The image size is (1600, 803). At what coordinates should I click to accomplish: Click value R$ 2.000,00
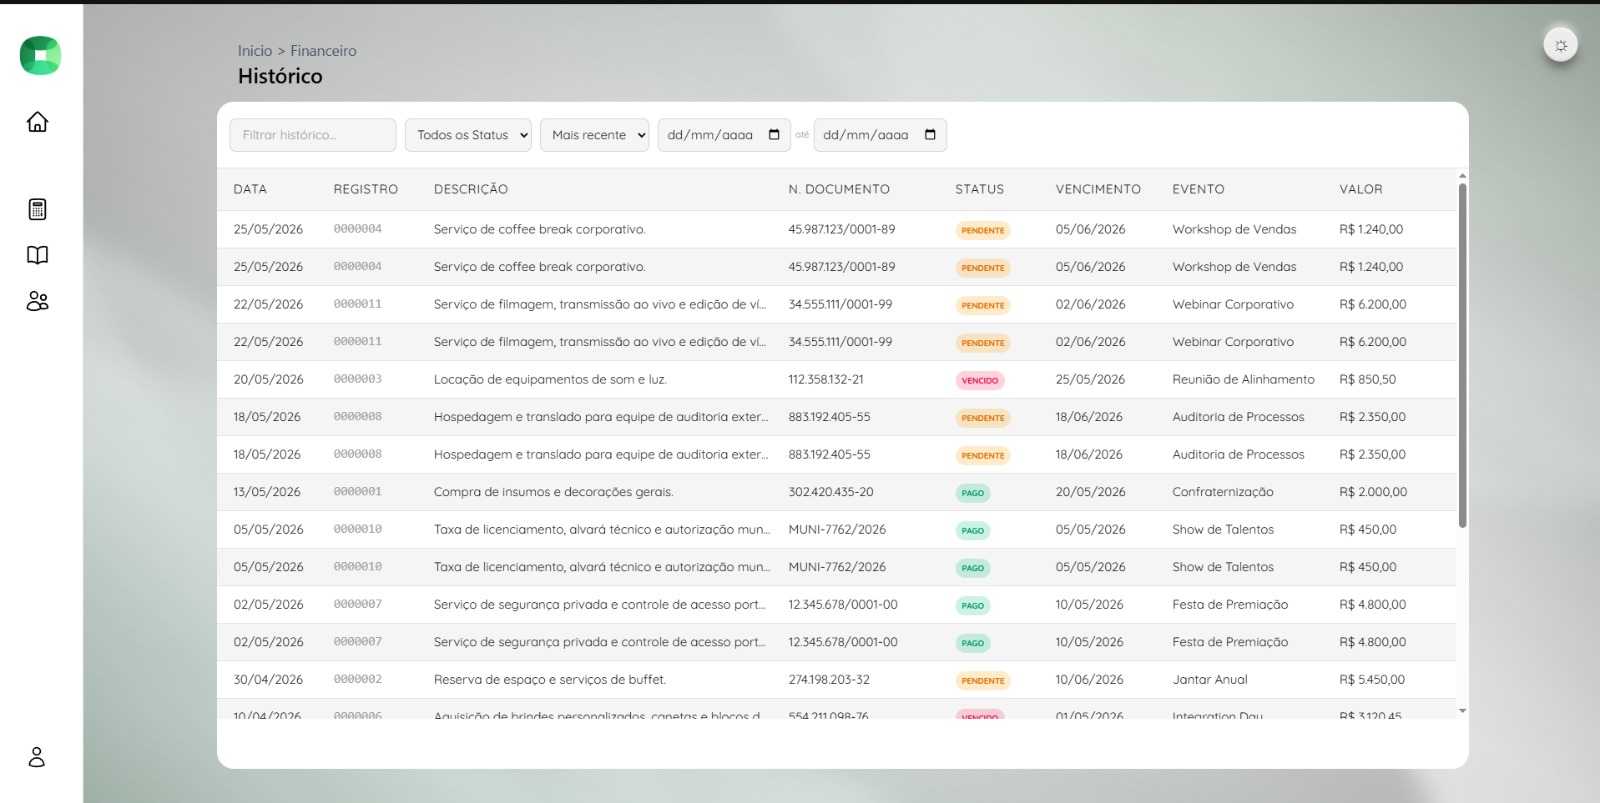point(1373,492)
